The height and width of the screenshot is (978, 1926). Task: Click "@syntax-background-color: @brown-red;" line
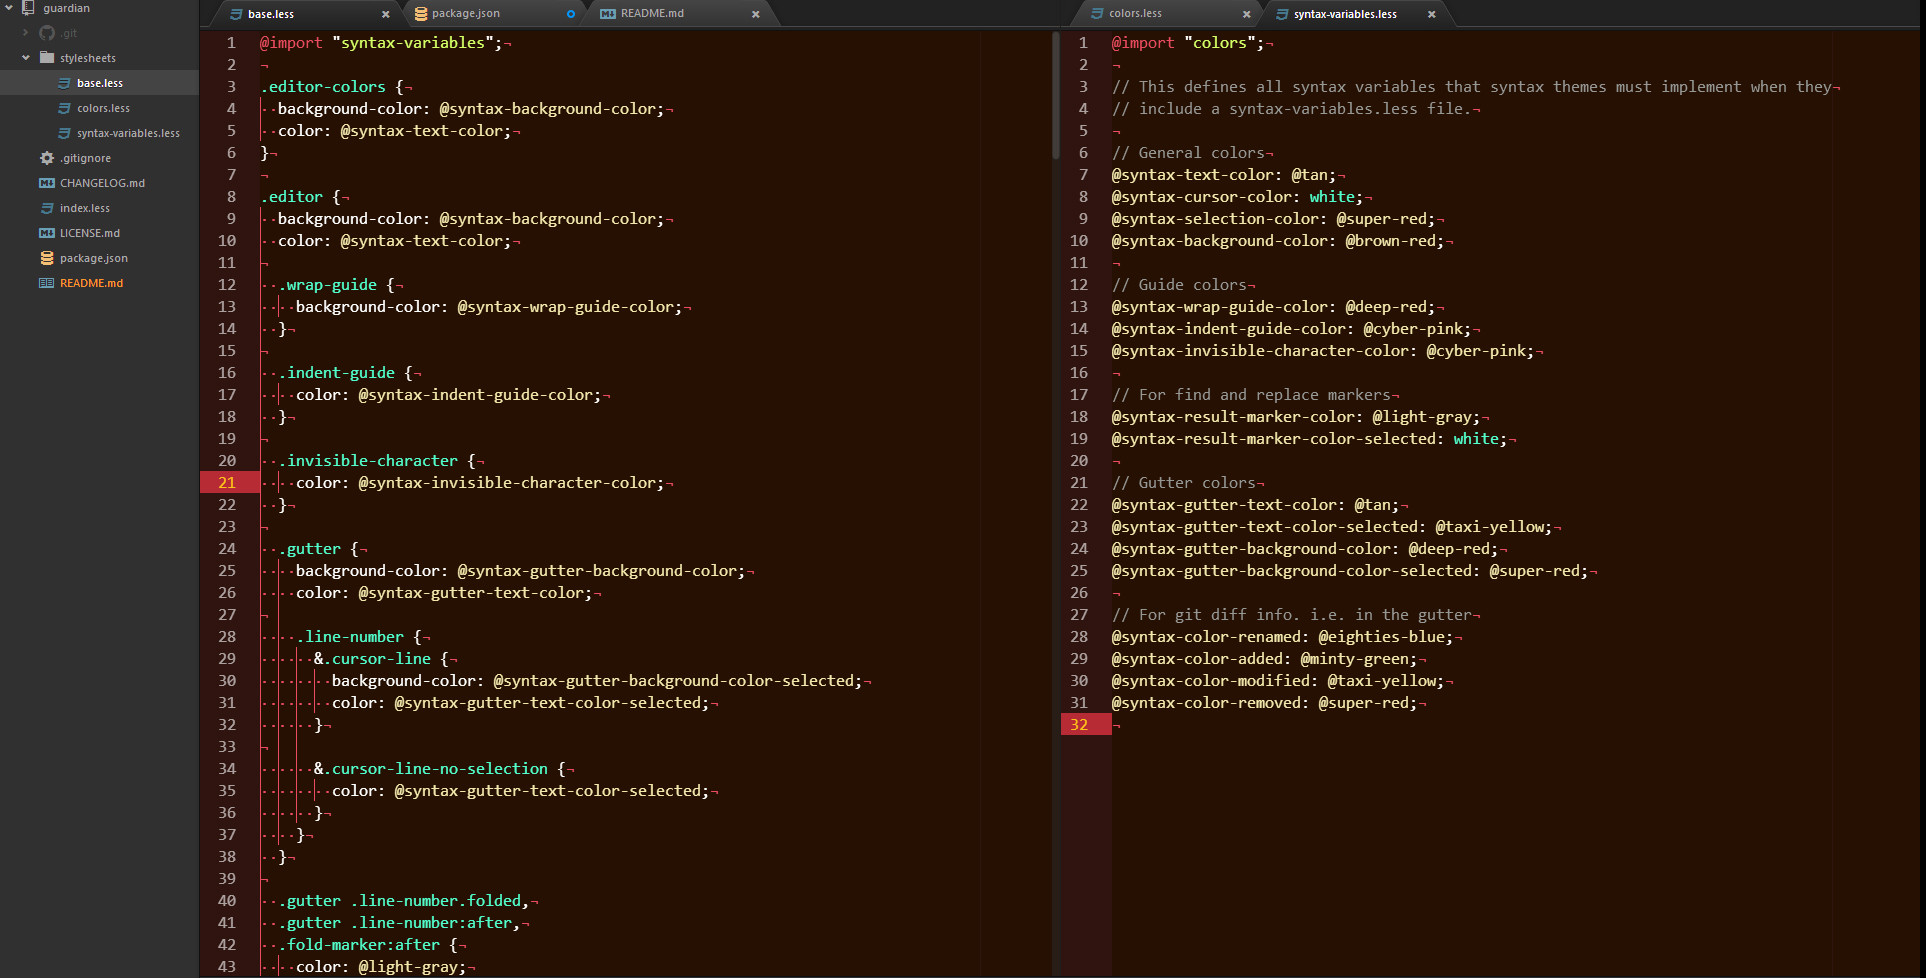(1278, 241)
